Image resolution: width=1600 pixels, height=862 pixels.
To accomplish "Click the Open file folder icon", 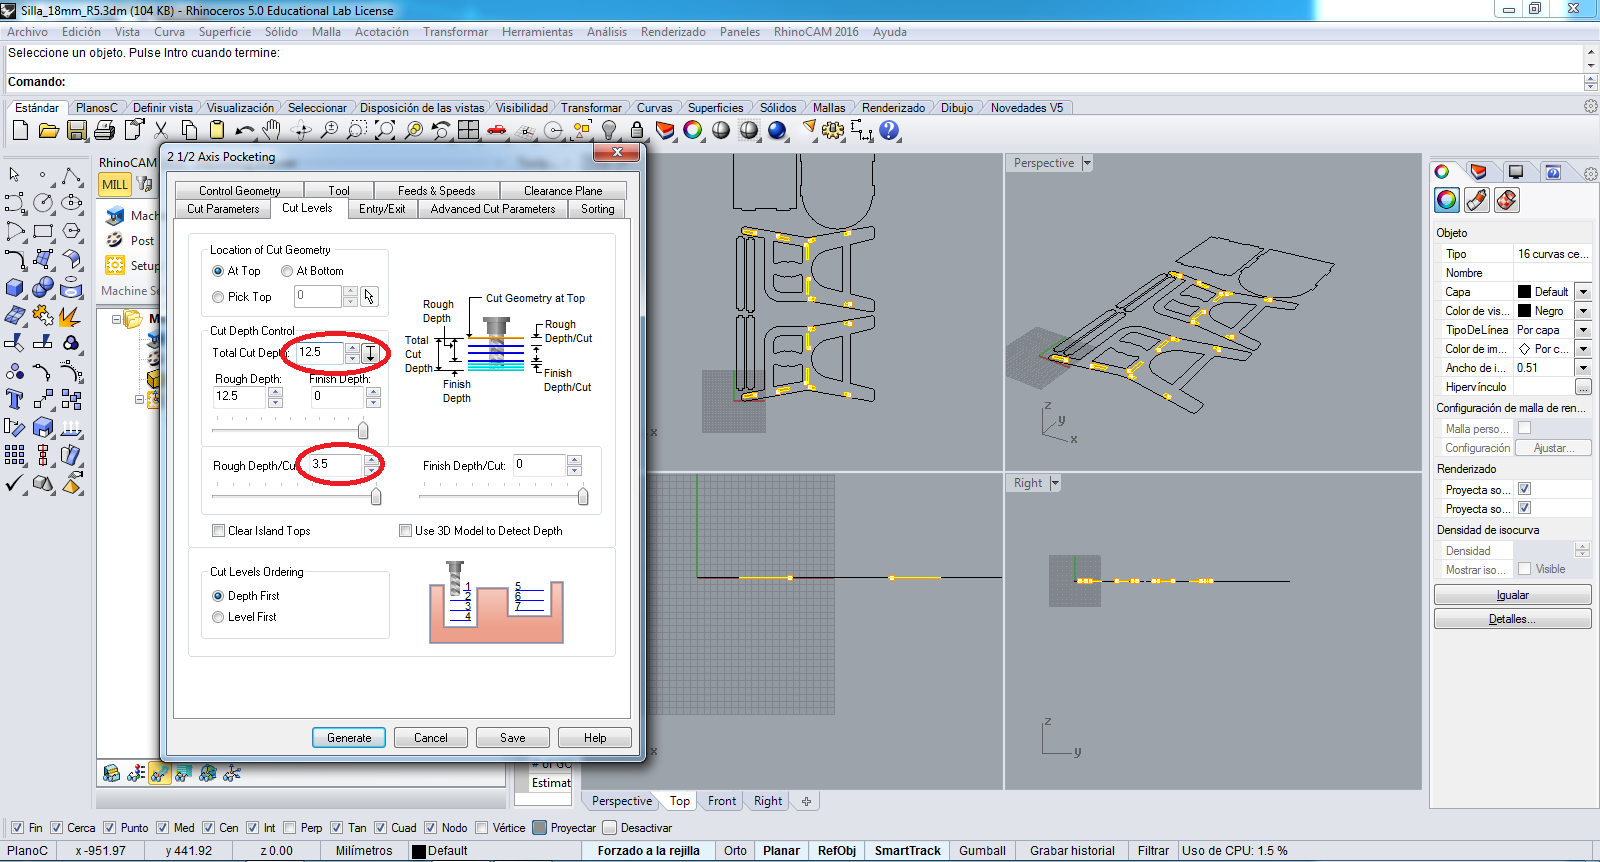I will (48, 130).
